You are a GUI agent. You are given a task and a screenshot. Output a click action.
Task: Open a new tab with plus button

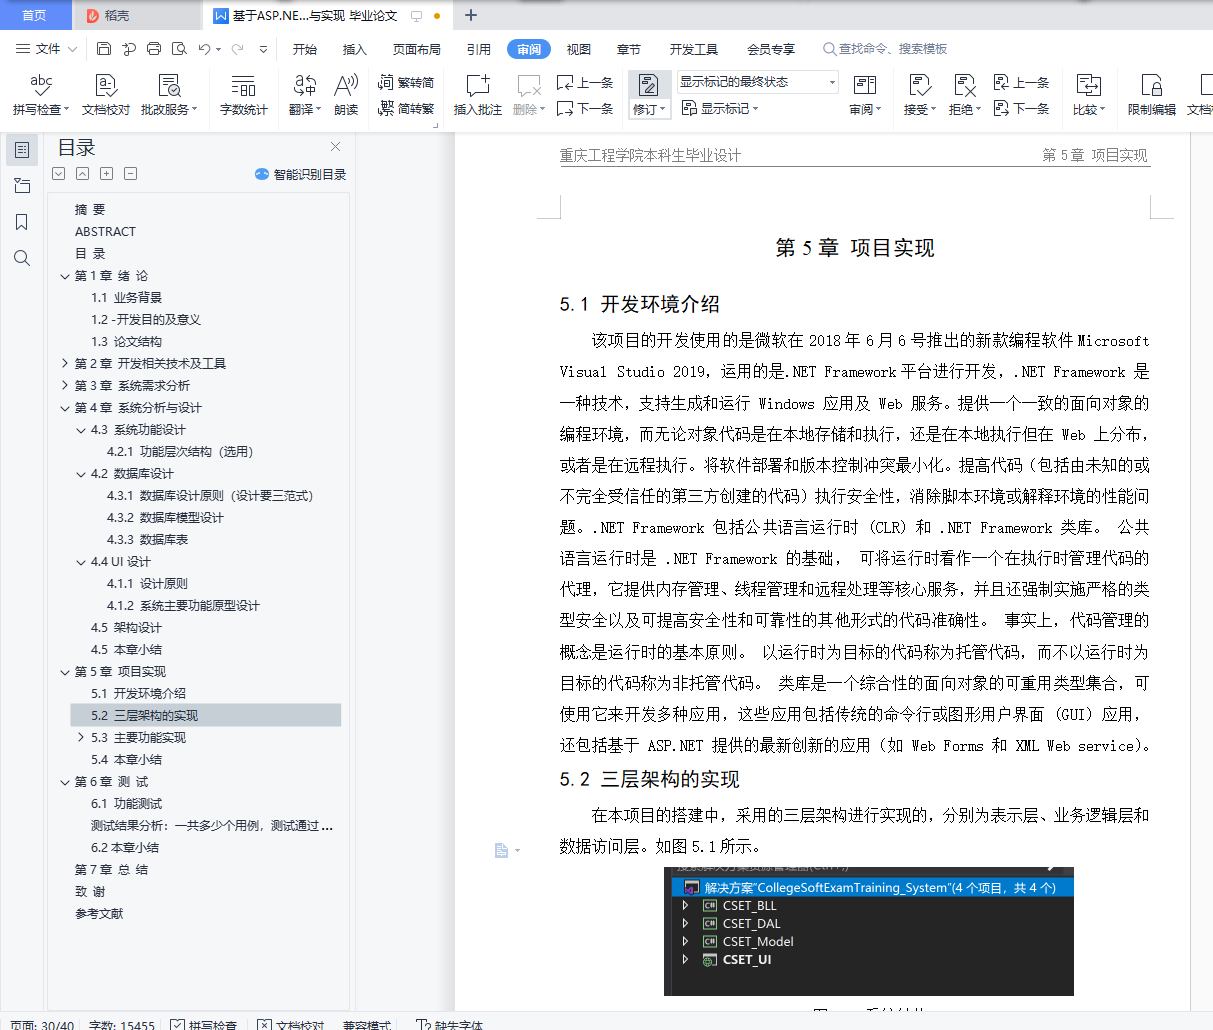471,15
